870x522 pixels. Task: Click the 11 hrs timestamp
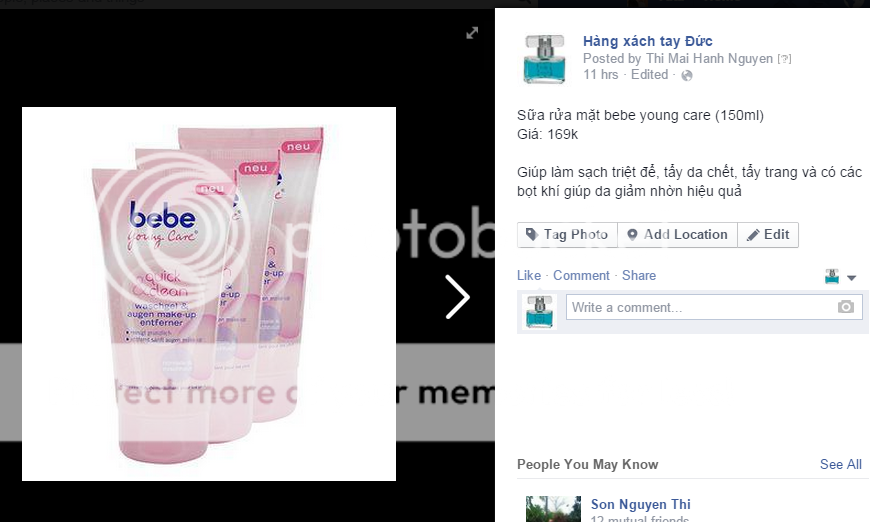(601, 75)
